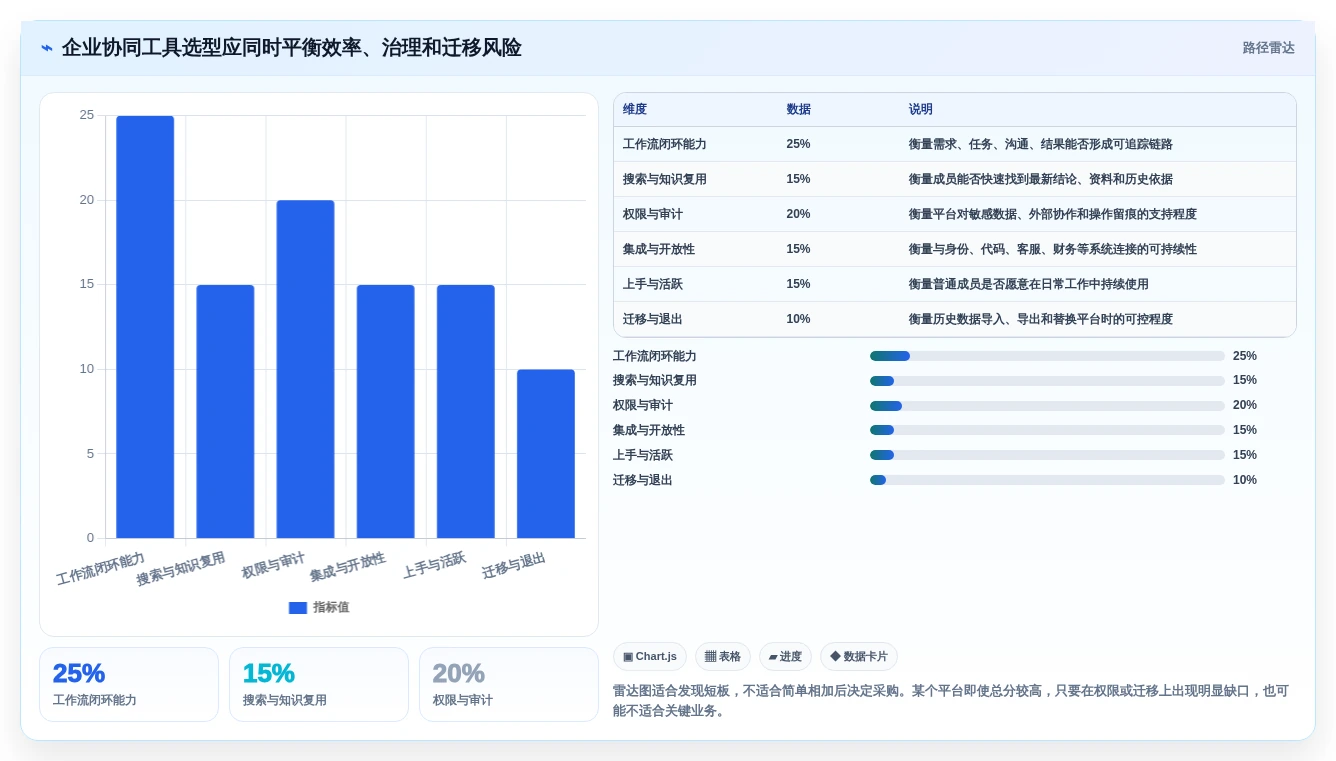This screenshot has width=1336, height=761.
Task: Click the Chart.js tag
Action: click(650, 656)
